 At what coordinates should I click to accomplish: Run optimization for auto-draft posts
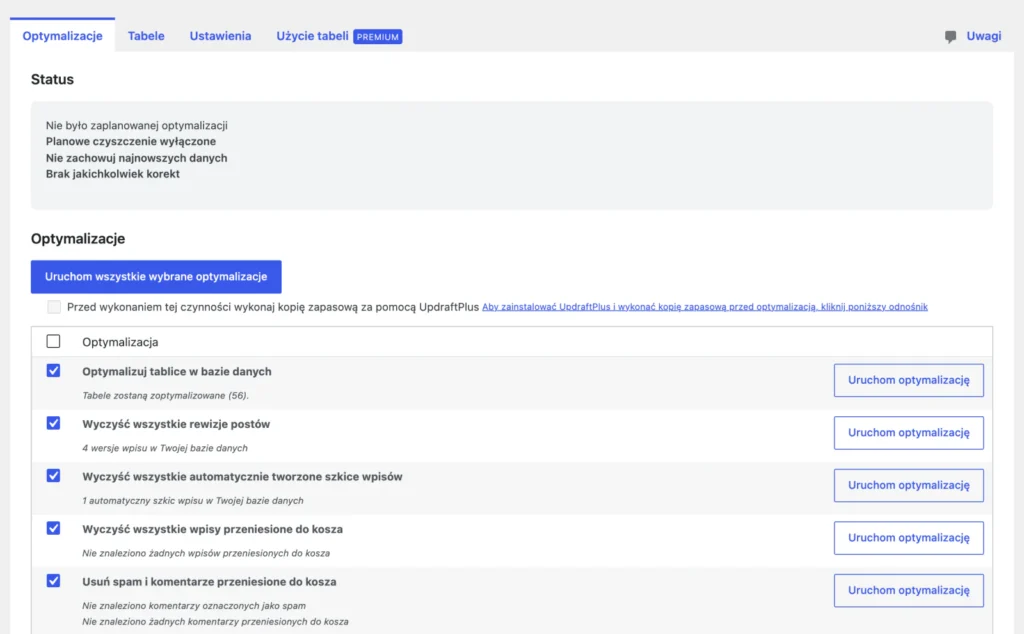908,485
